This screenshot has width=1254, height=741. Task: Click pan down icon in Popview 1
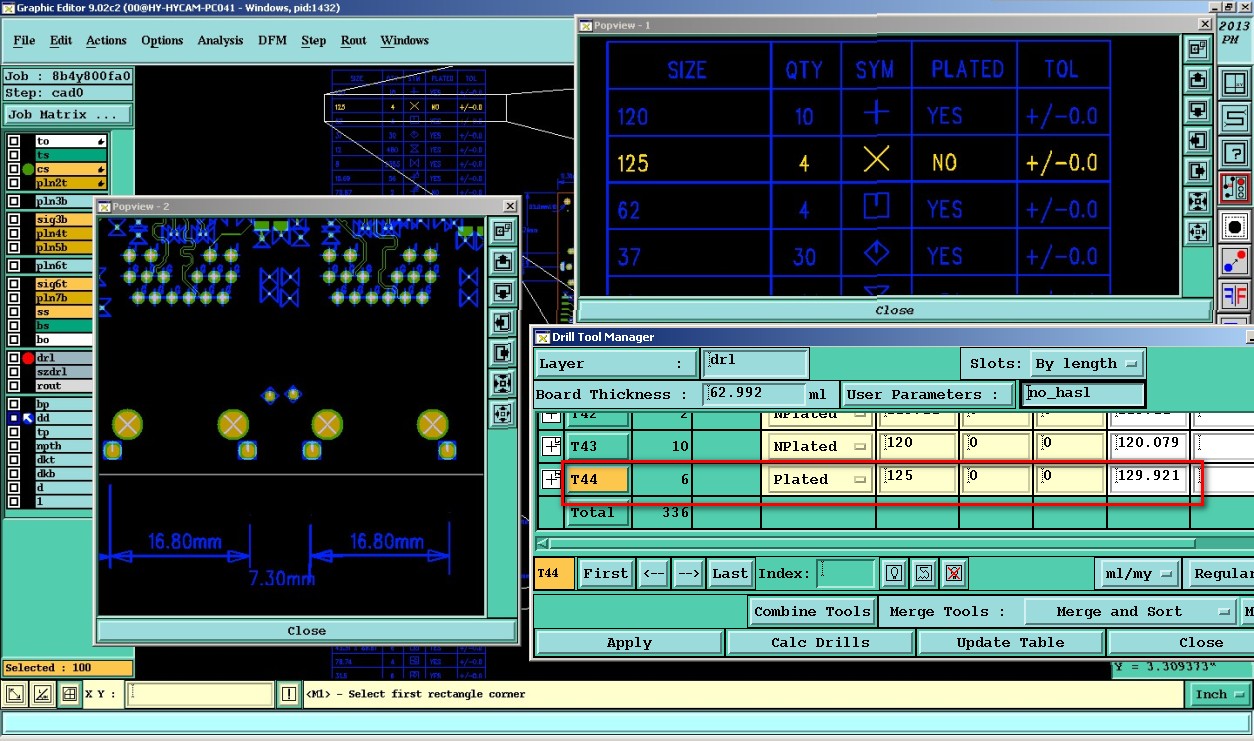[x=1197, y=110]
